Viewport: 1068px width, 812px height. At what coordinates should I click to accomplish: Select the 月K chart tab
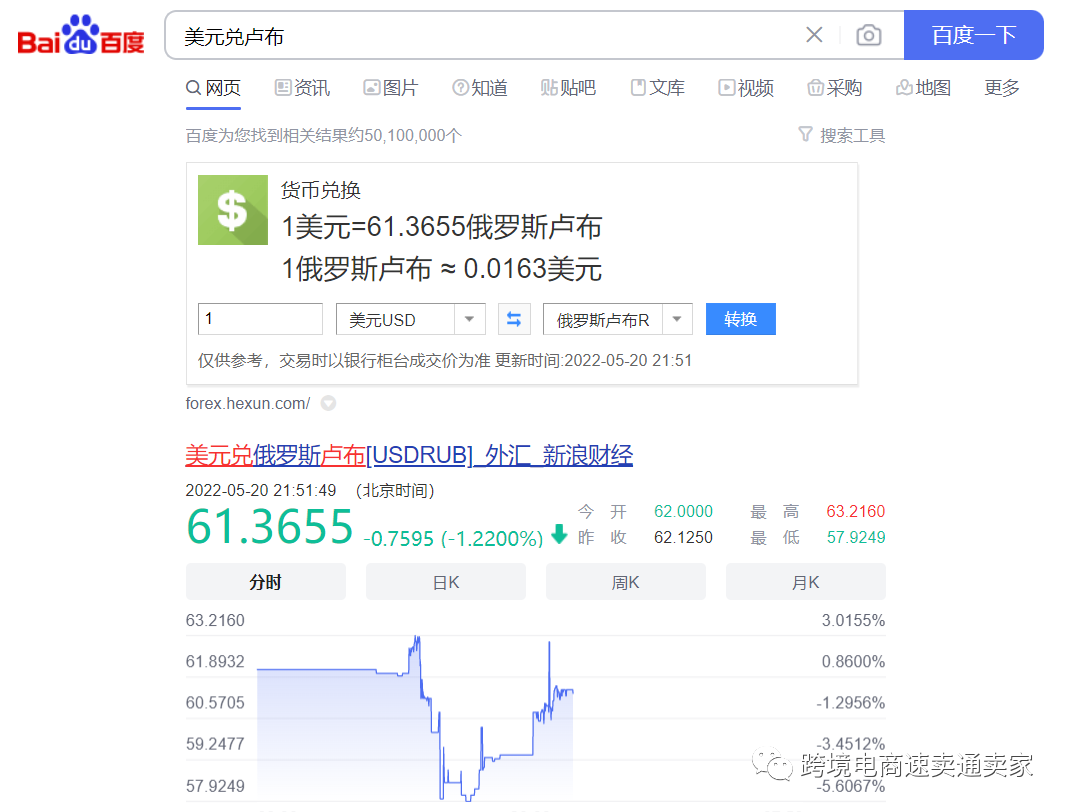pyautogui.click(x=805, y=581)
